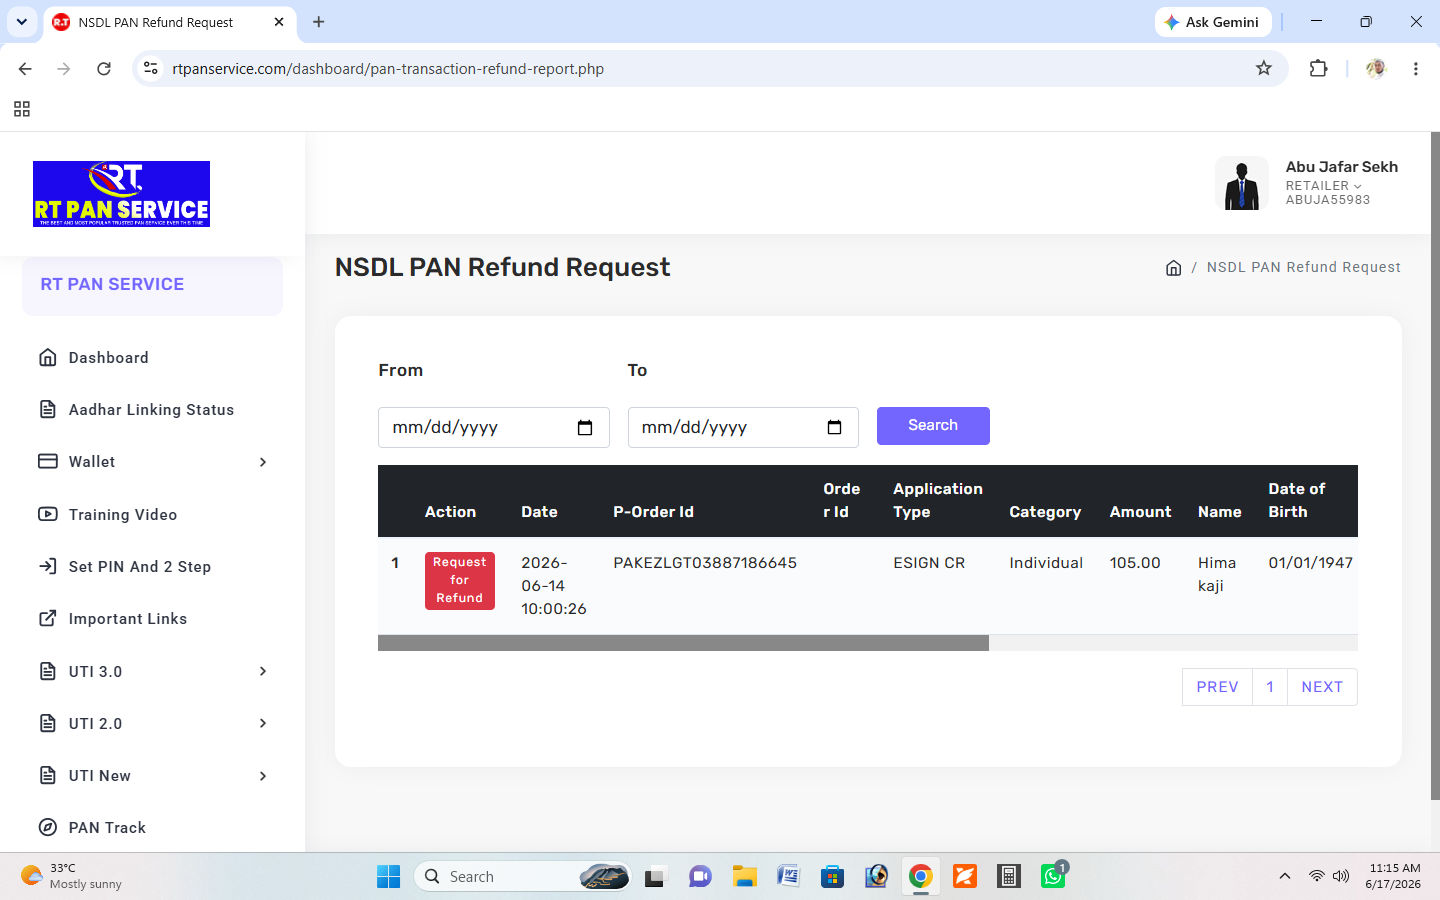Open weather widget showing 33°C
The image size is (1440, 900).
[72, 876]
